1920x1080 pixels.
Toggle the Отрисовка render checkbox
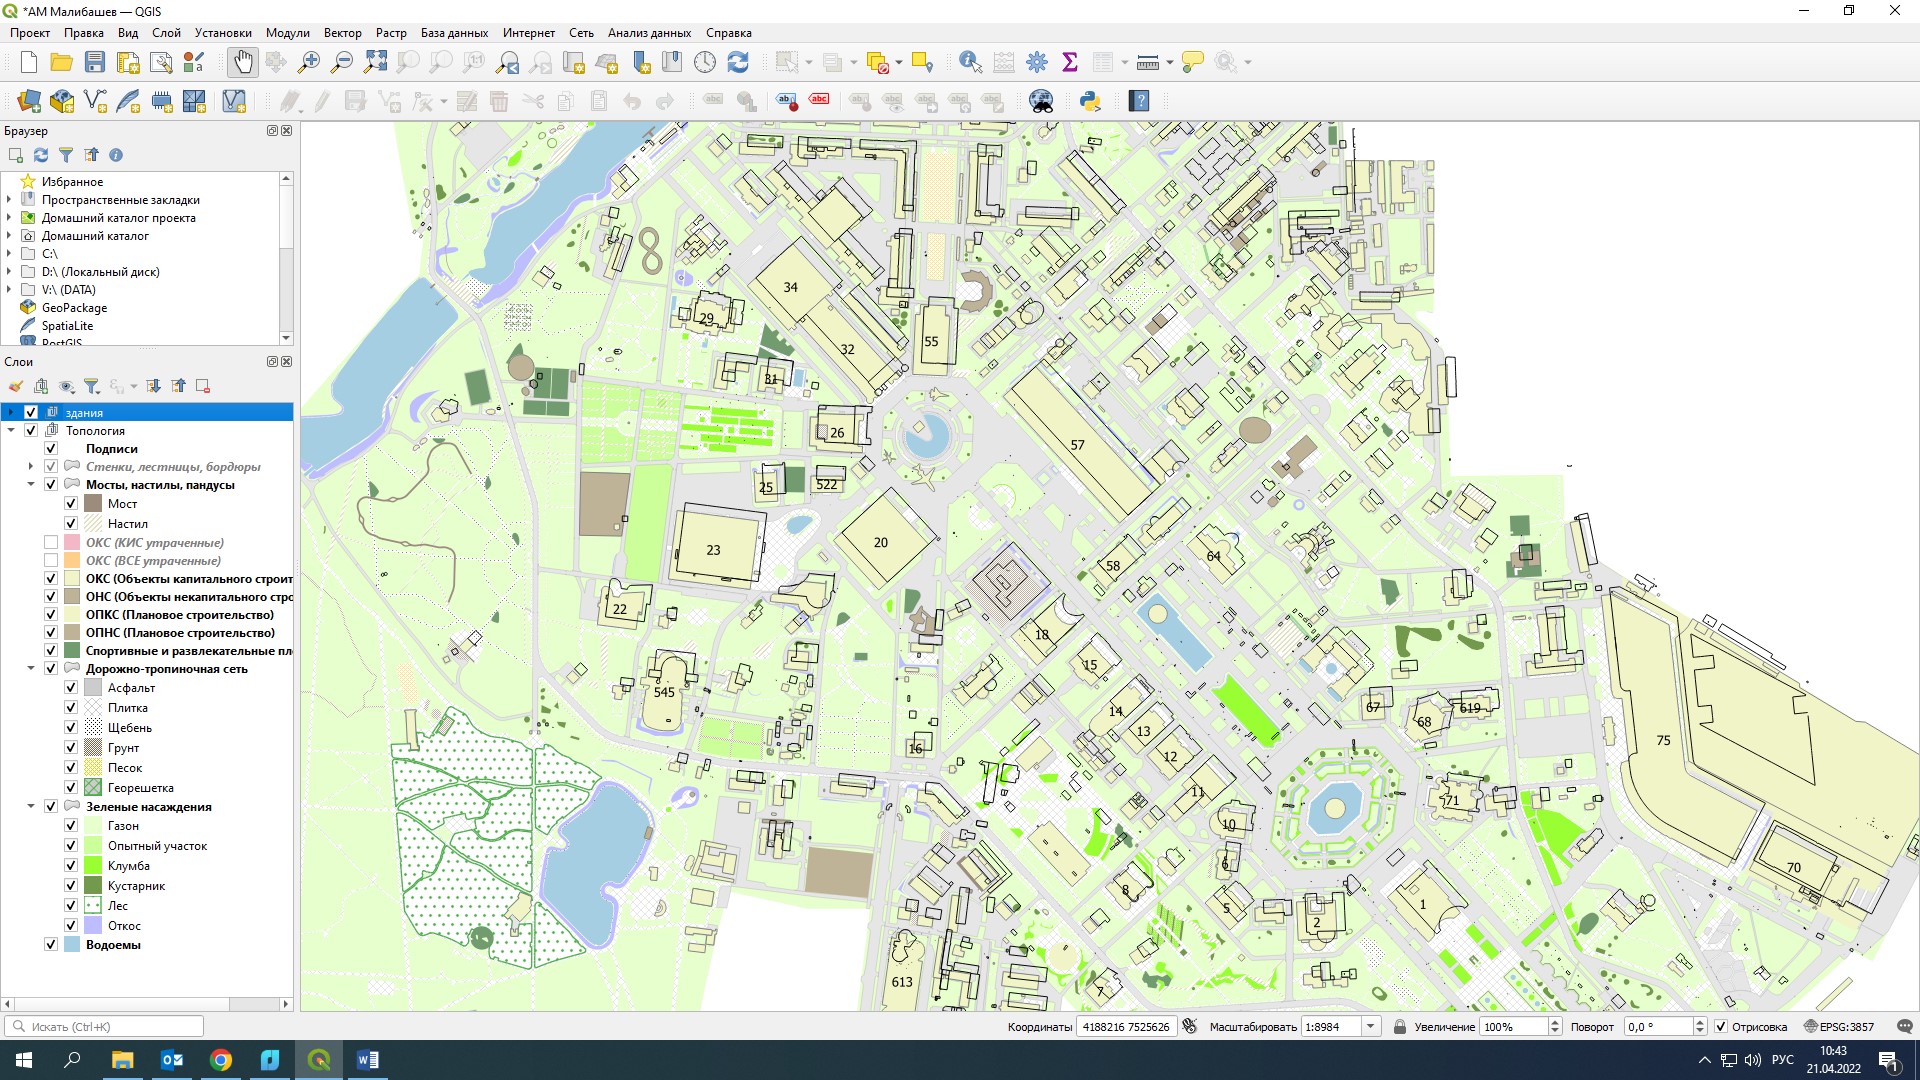click(1721, 1027)
